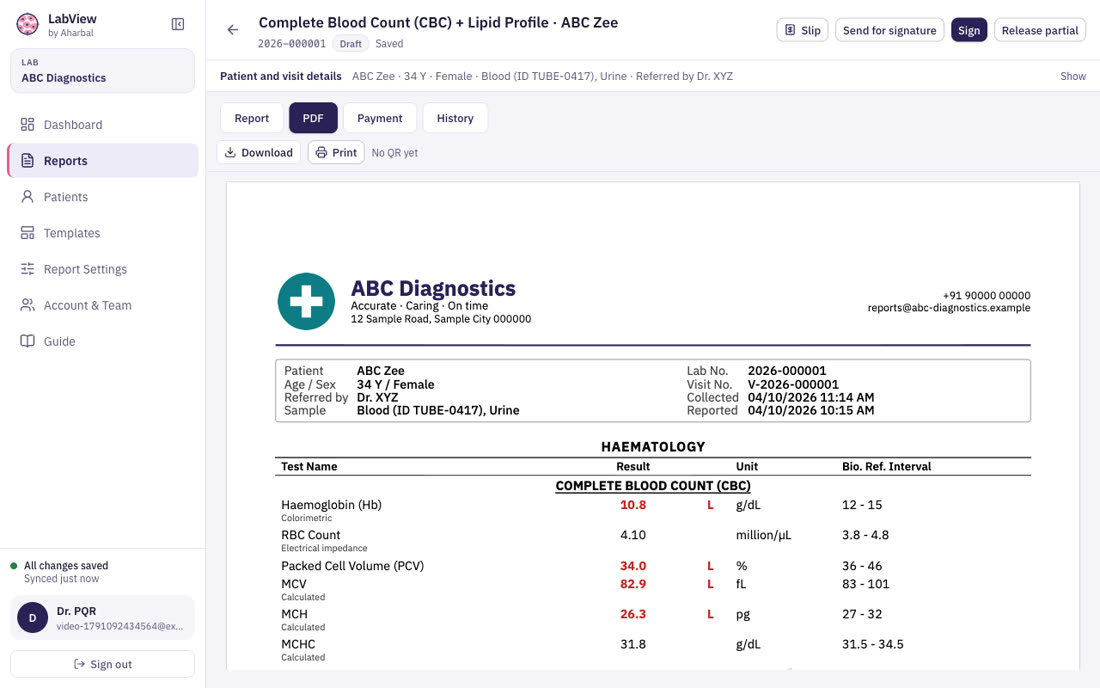This screenshot has width=1100, height=688.
Task: Click the Dr. PQR avatar circle
Action: coord(32,618)
